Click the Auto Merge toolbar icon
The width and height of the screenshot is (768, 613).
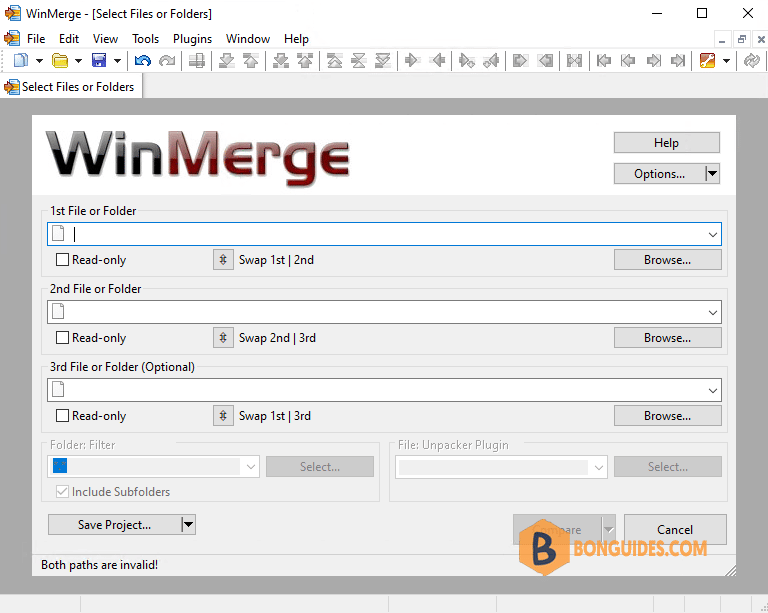tap(575, 61)
